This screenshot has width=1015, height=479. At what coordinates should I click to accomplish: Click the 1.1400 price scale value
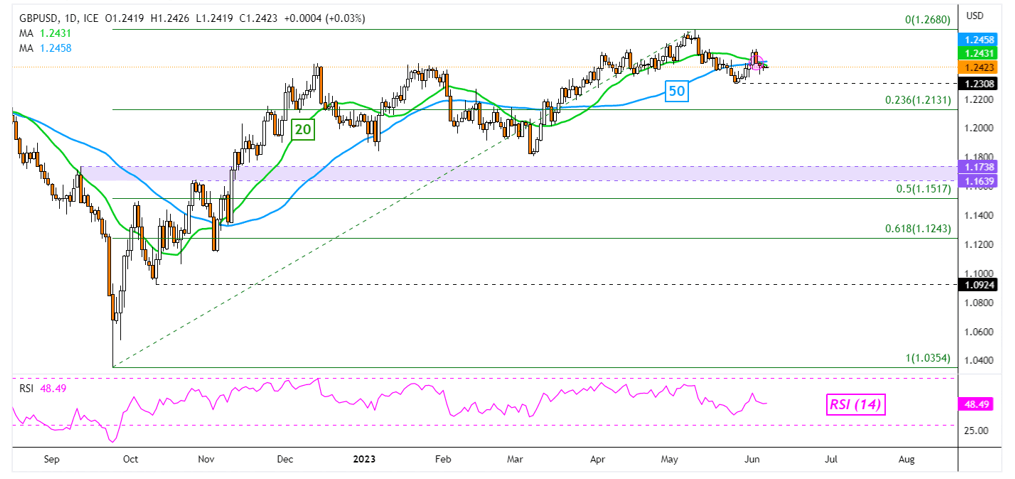click(x=979, y=216)
